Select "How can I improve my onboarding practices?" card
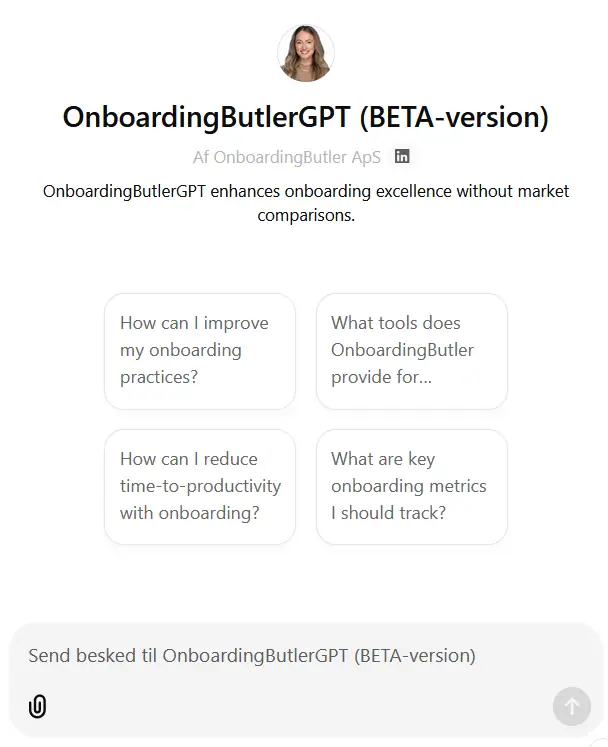Screen dimensions: 608x747 point(200,351)
